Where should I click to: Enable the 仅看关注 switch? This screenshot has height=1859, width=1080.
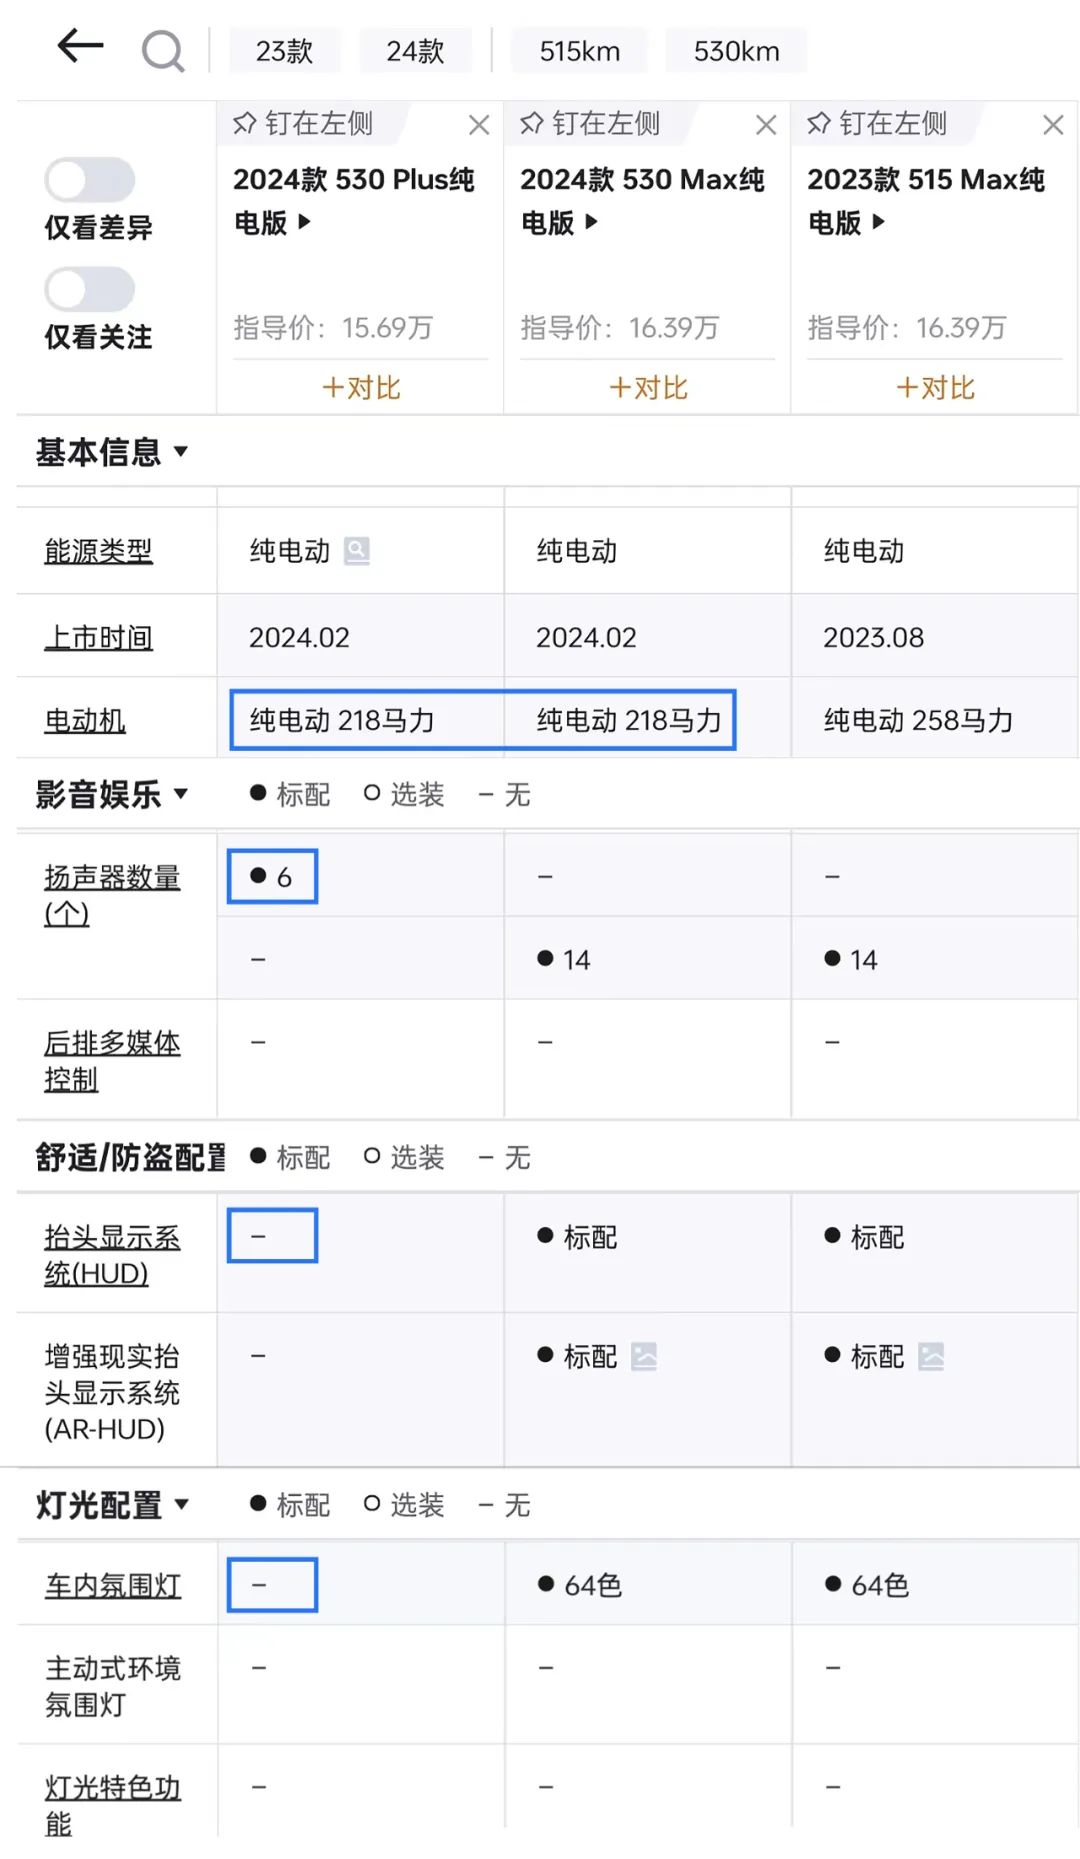90,290
